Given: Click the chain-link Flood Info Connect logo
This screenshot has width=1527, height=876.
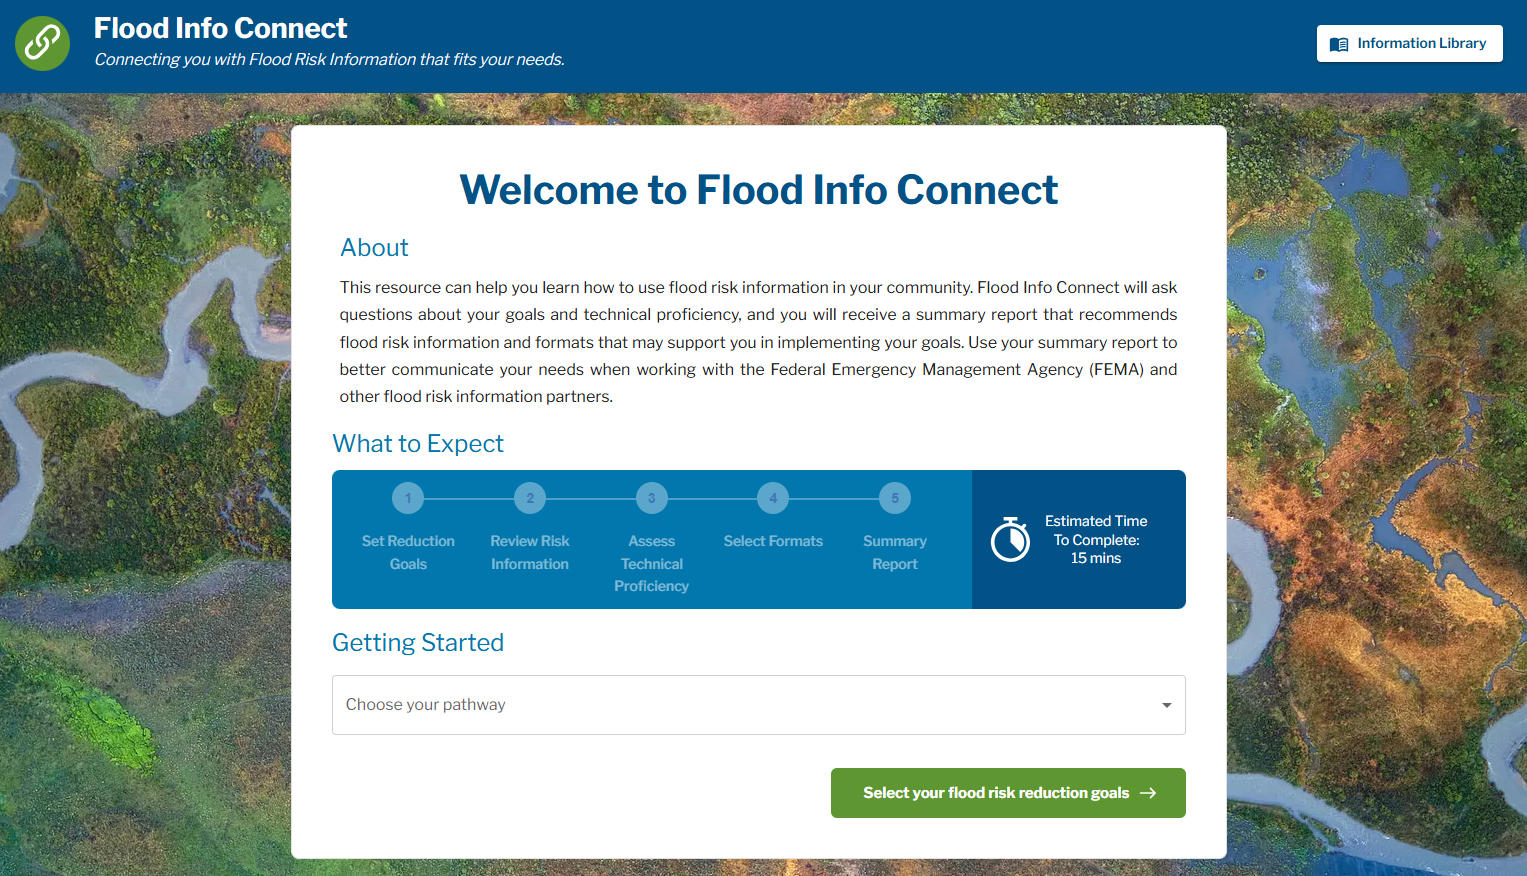Looking at the screenshot, I should tap(42, 43).
